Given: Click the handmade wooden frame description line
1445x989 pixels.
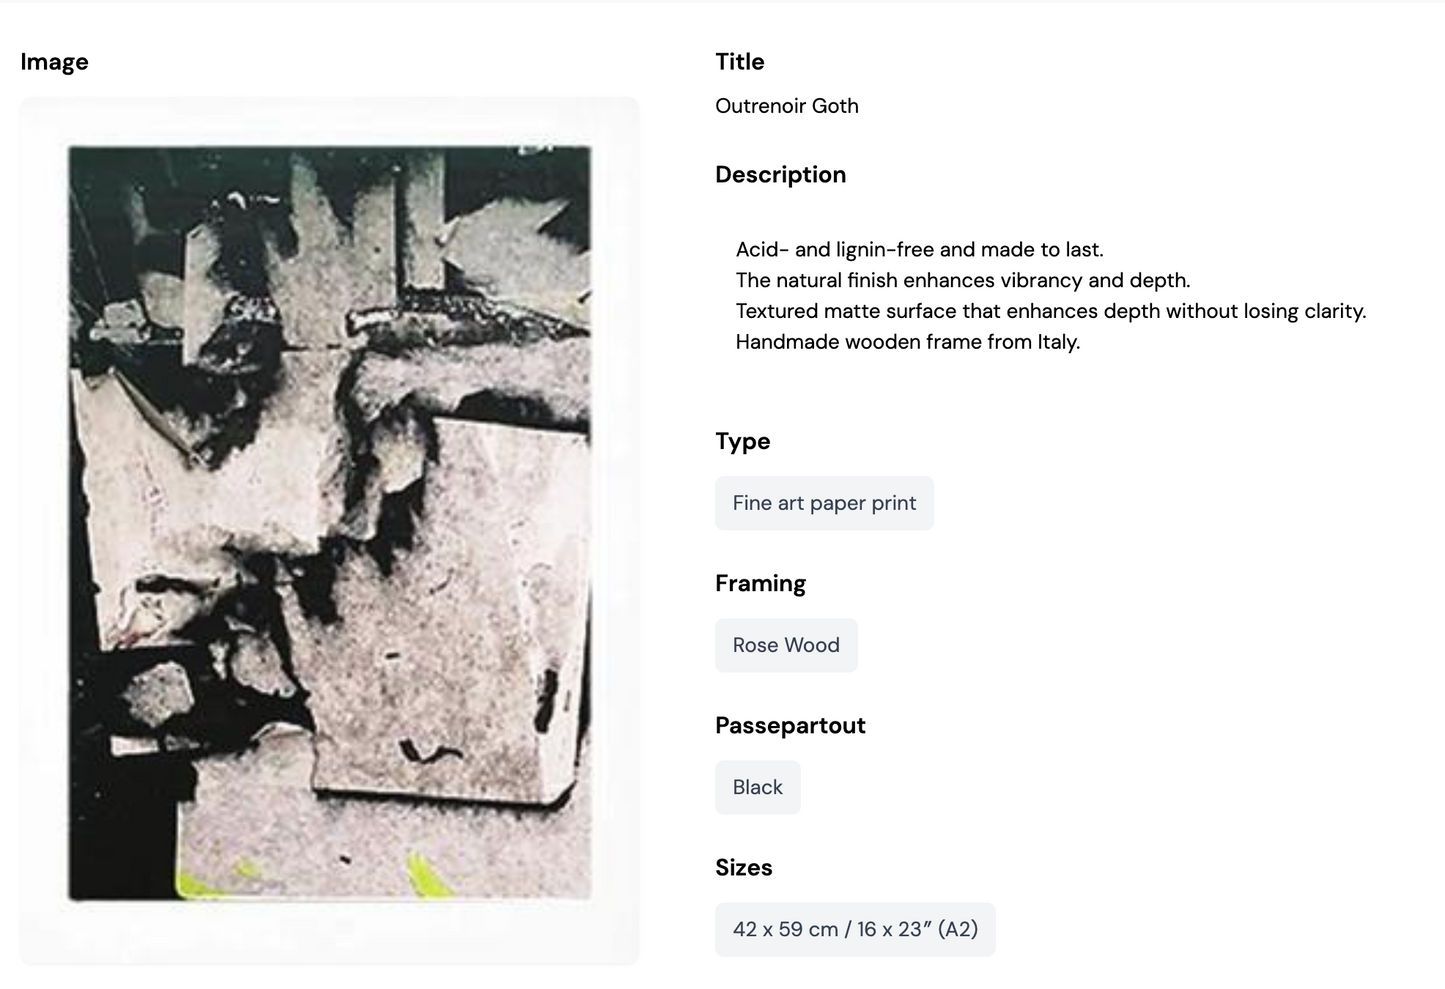Looking at the screenshot, I should 907,342.
